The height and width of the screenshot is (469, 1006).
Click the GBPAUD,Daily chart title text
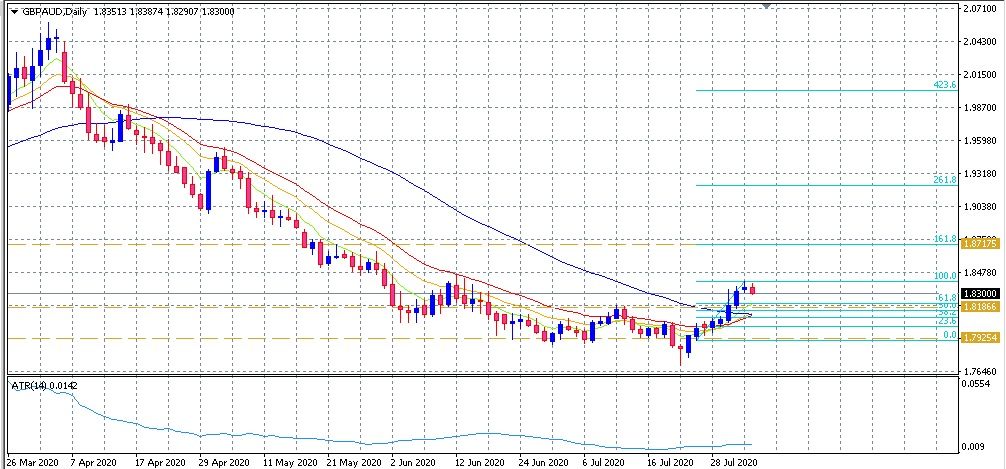pyautogui.click(x=54, y=11)
